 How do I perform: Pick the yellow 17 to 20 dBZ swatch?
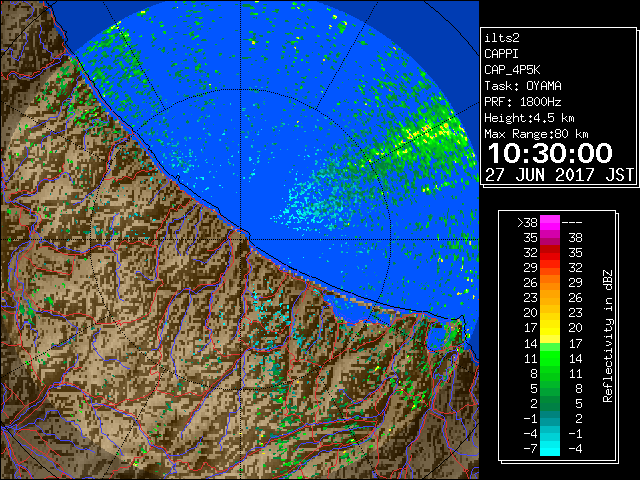(550, 328)
